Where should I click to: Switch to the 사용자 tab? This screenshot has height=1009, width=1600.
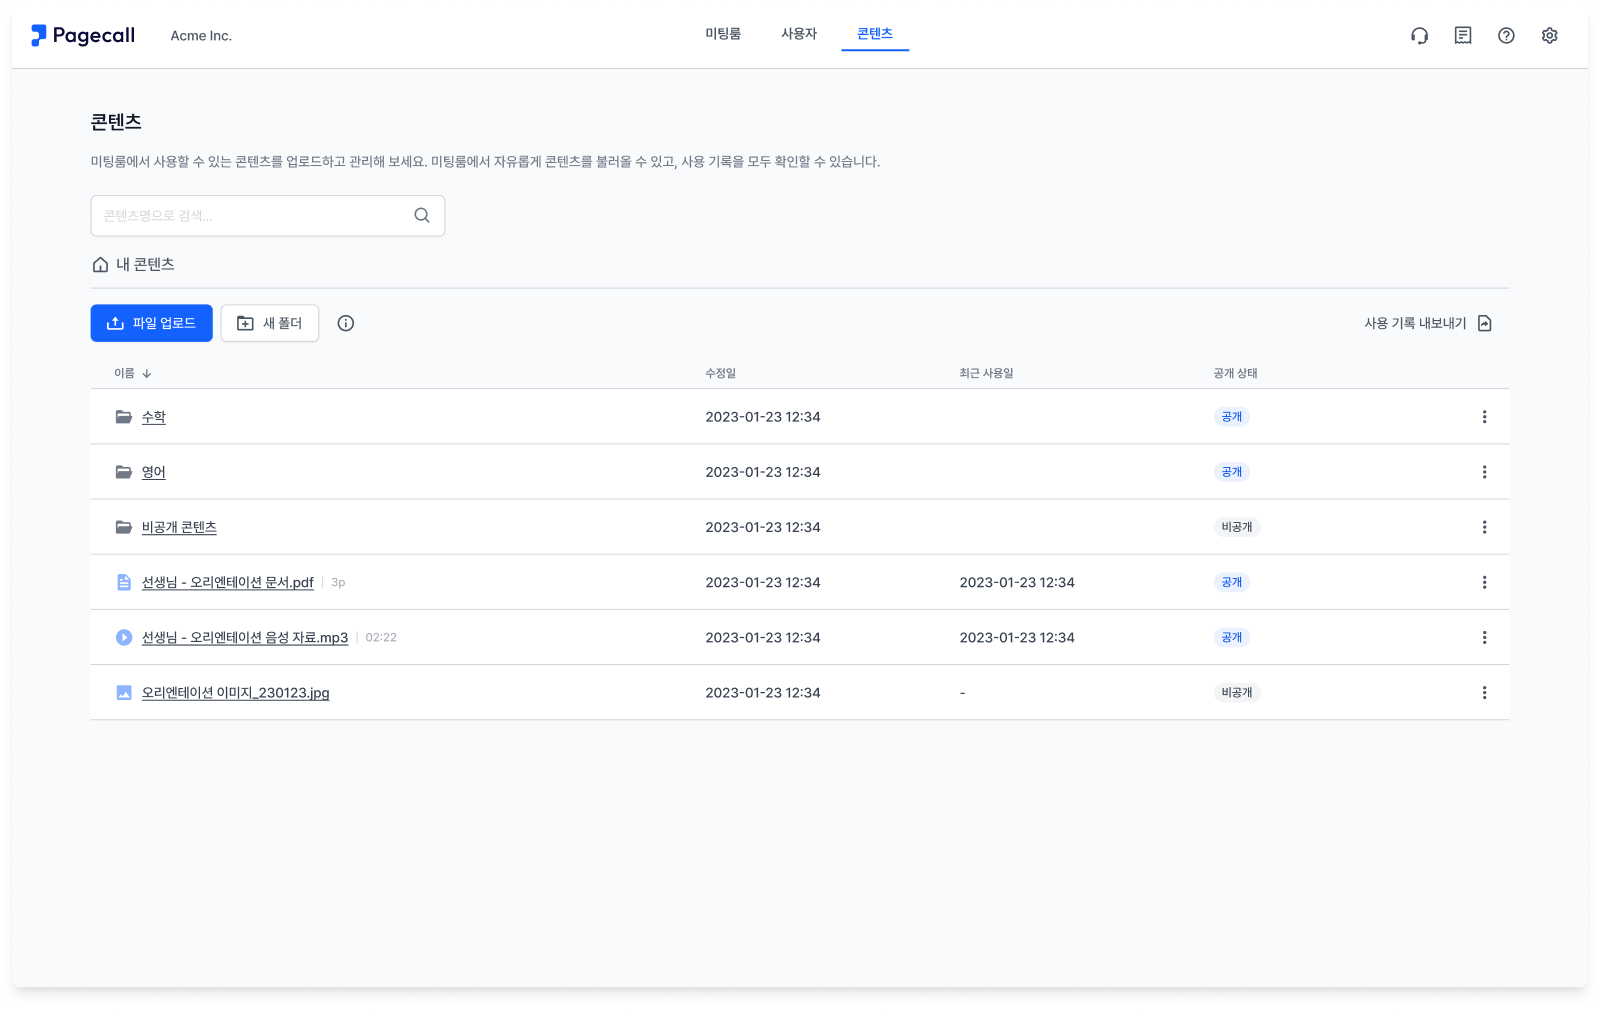pyautogui.click(x=799, y=34)
